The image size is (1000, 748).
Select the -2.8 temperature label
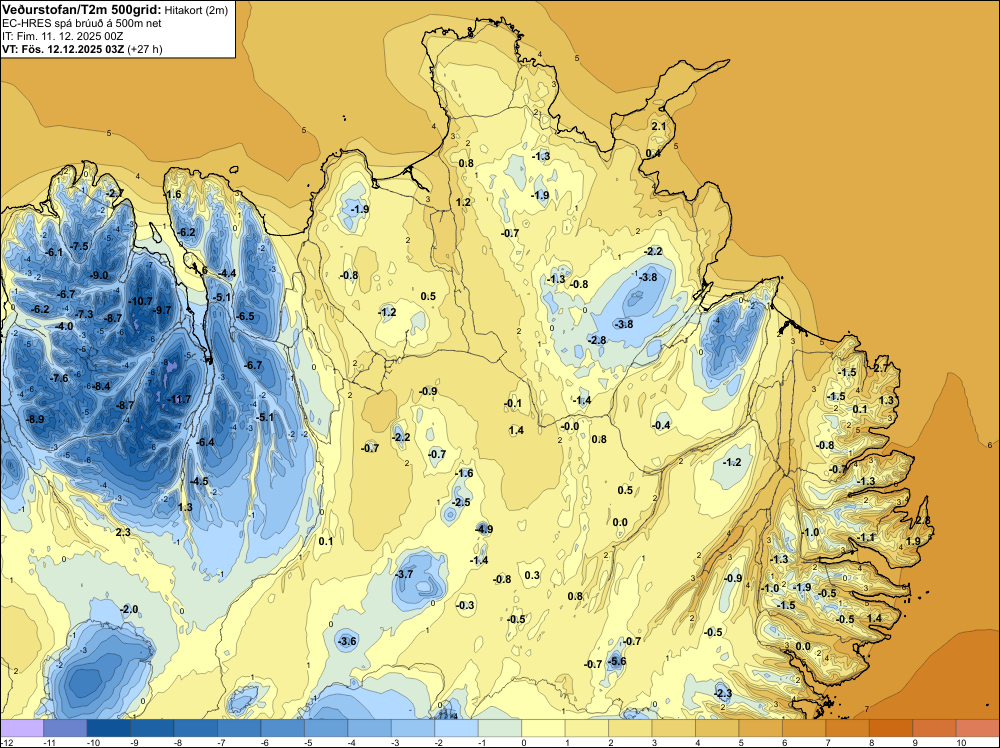(597, 340)
